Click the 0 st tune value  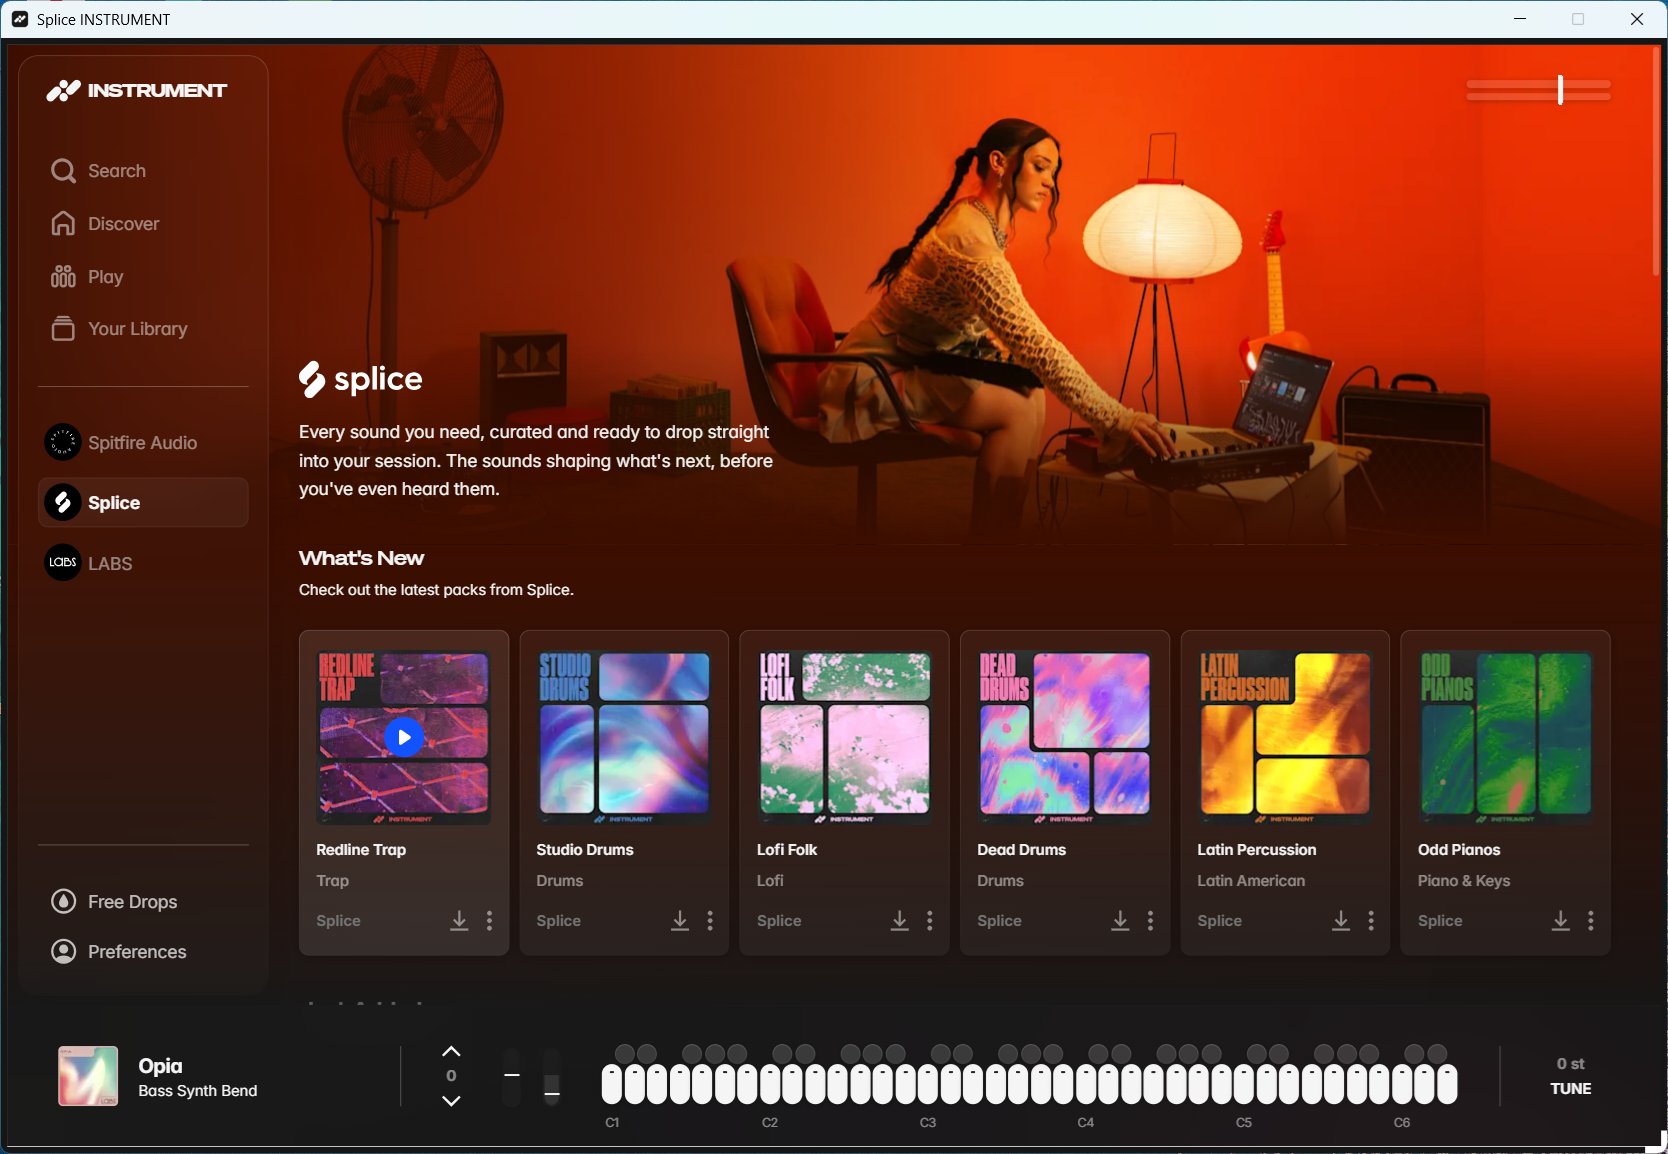point(1571,1064)
